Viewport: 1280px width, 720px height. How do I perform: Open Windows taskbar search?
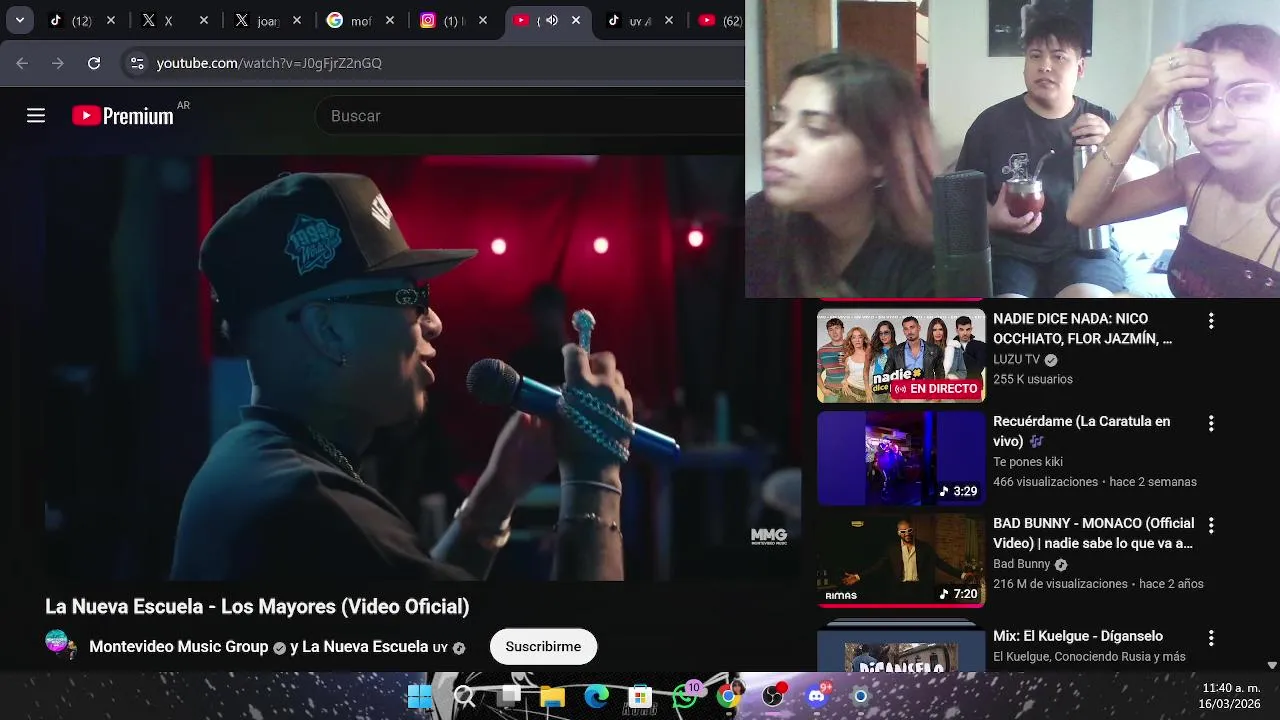tap(464, 696)
